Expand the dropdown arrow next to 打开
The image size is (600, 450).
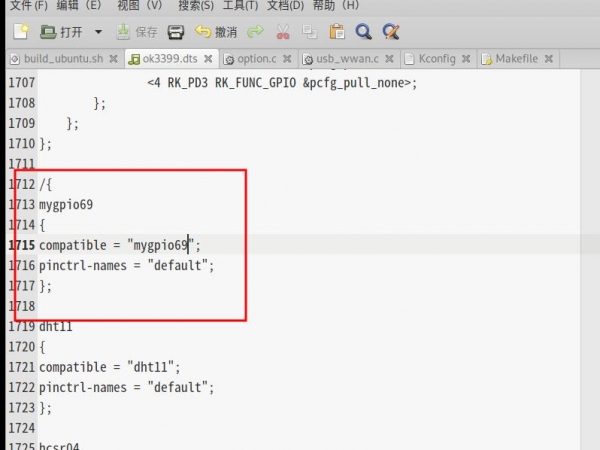pos(98,32)
